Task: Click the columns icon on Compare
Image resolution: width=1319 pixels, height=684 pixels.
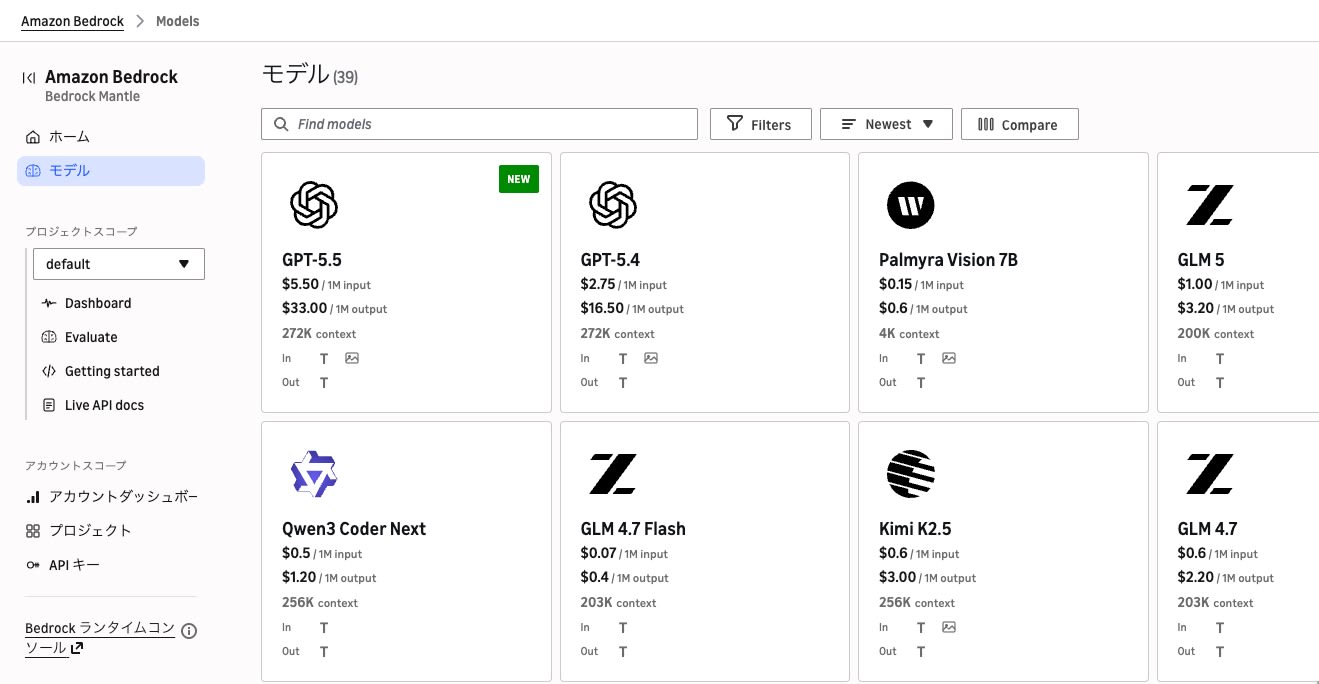Action: (986, 124)
